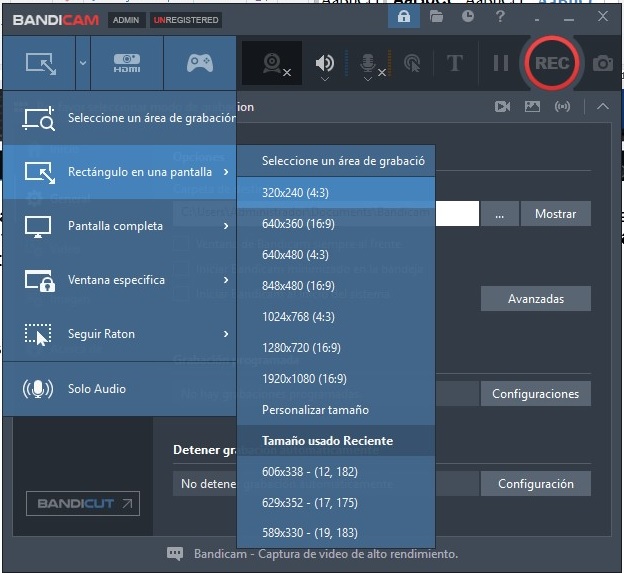Open the images list icon
The image size is (624, 573).
pos(532,106)
